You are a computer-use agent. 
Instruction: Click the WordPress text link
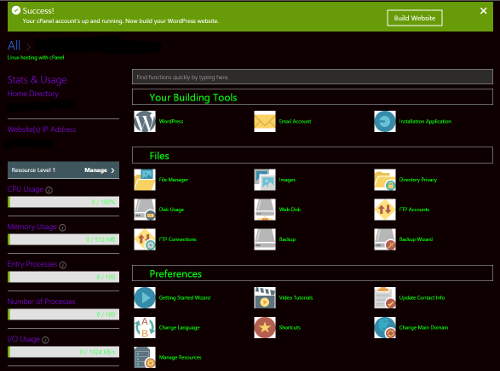click(x=171, y=121)
